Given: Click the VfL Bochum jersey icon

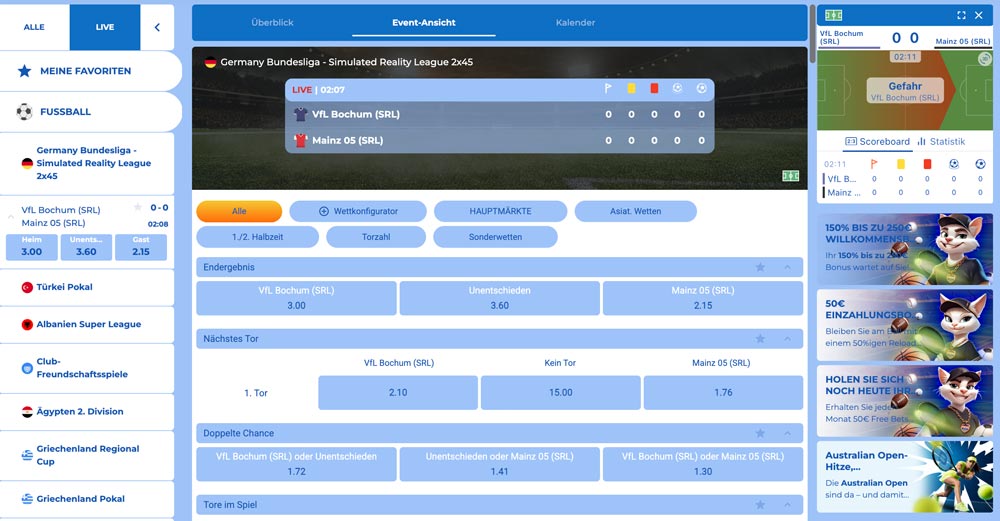Looking at the screenshot, I should [x=300, y=114].
